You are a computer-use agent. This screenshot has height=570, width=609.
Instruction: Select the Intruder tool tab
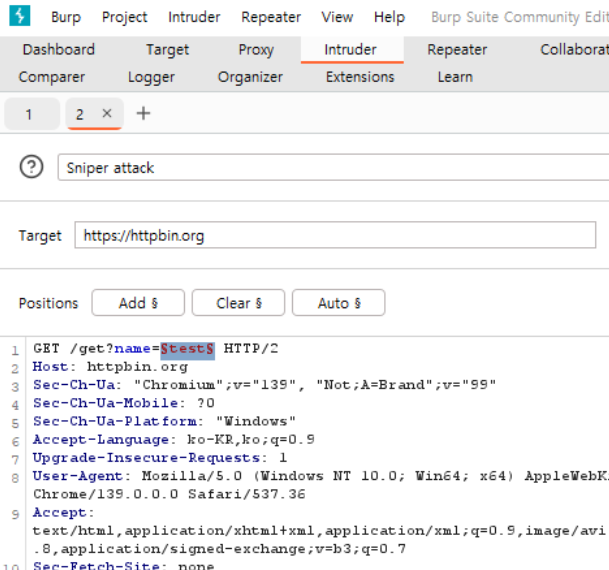[x=350, y=50]
